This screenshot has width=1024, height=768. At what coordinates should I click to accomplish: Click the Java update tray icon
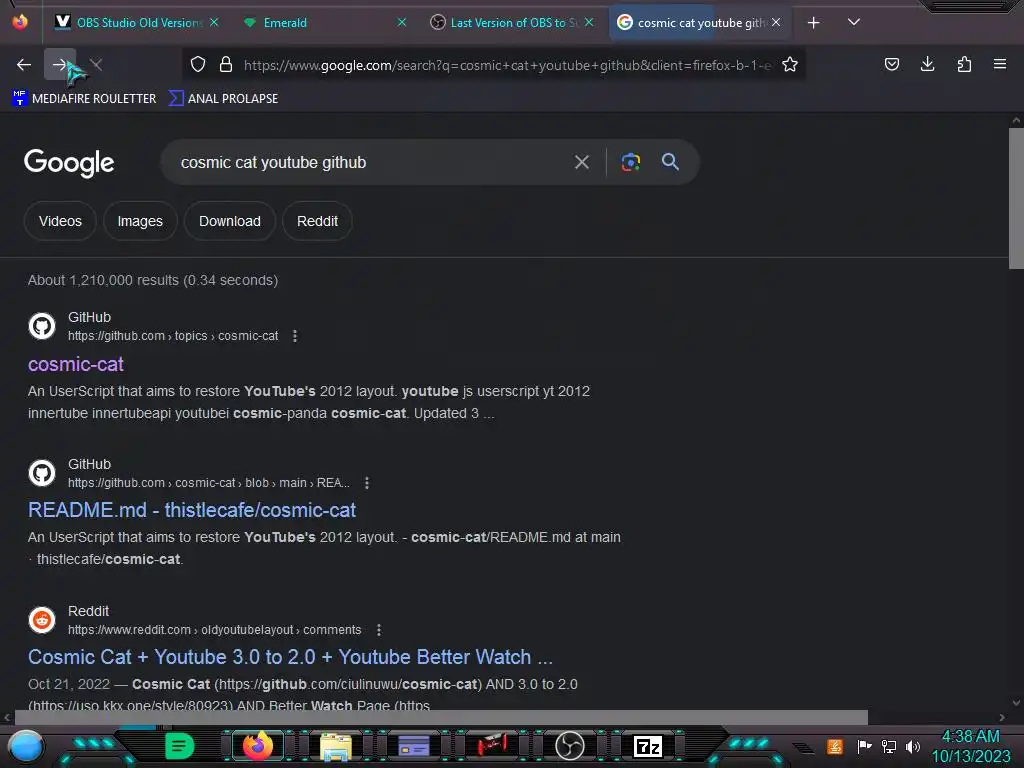(835, 746)
